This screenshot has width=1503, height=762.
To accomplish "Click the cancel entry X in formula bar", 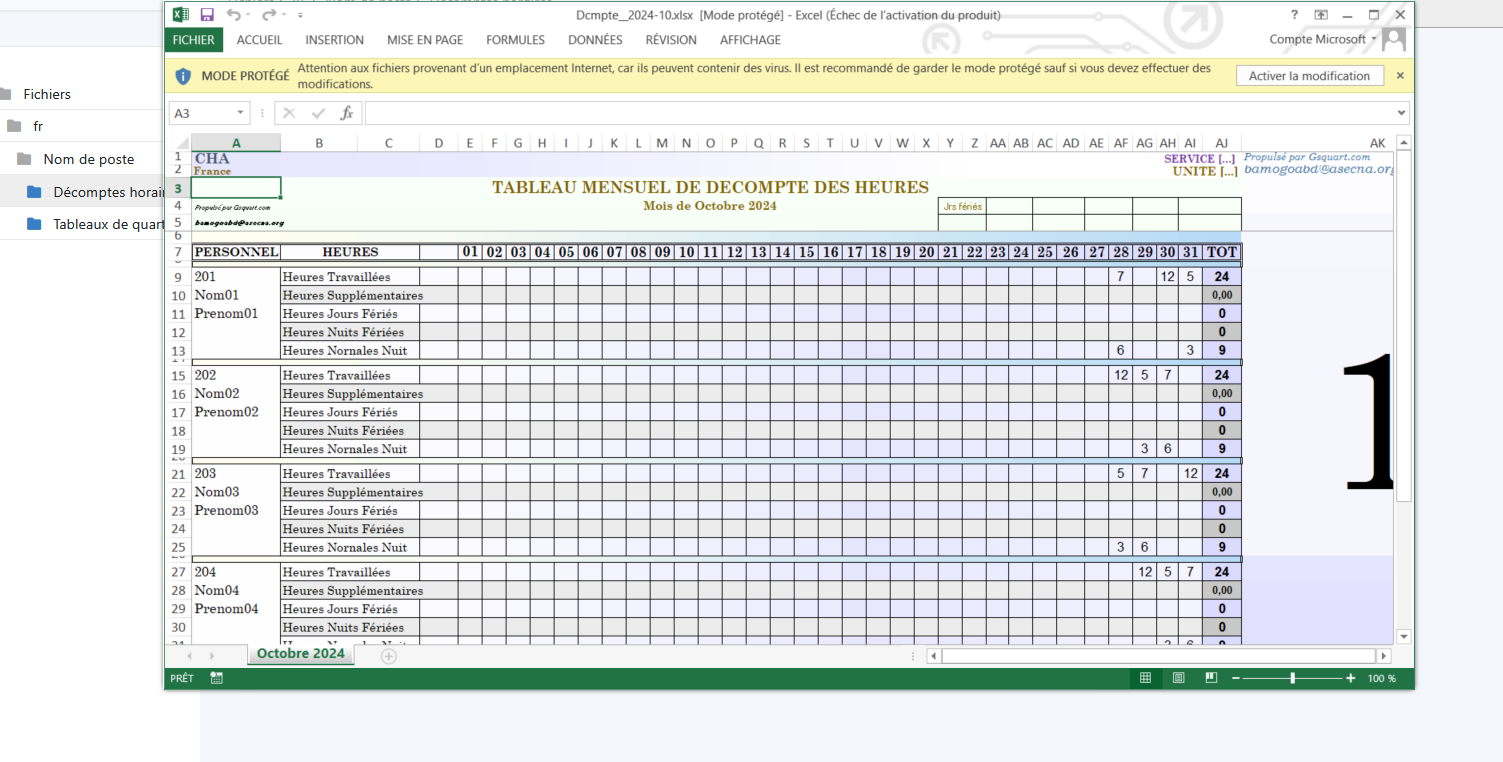I will pos(289,113).
